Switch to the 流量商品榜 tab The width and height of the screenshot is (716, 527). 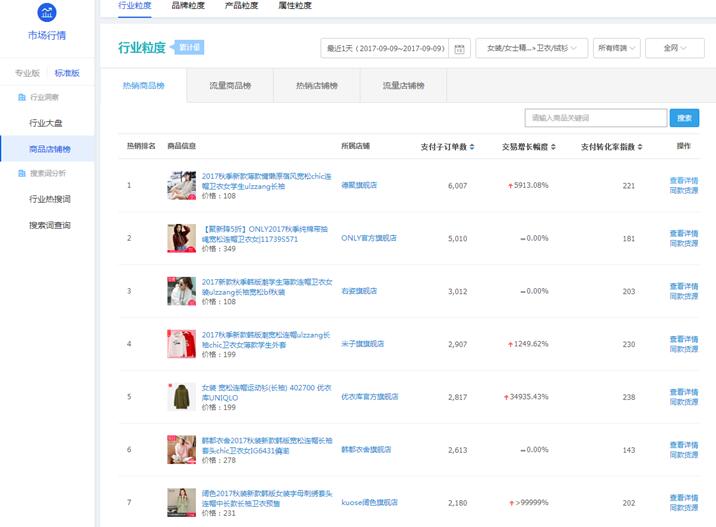click(x=230, y=85)
